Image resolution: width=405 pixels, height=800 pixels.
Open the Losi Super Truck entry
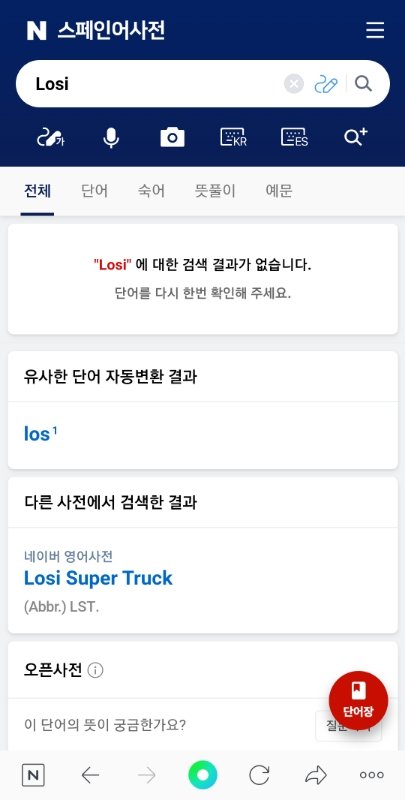click(x=98, y=578)
